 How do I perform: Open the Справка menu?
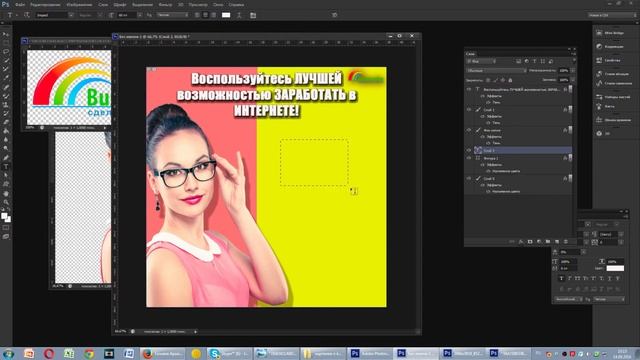[x=236, y=4]
